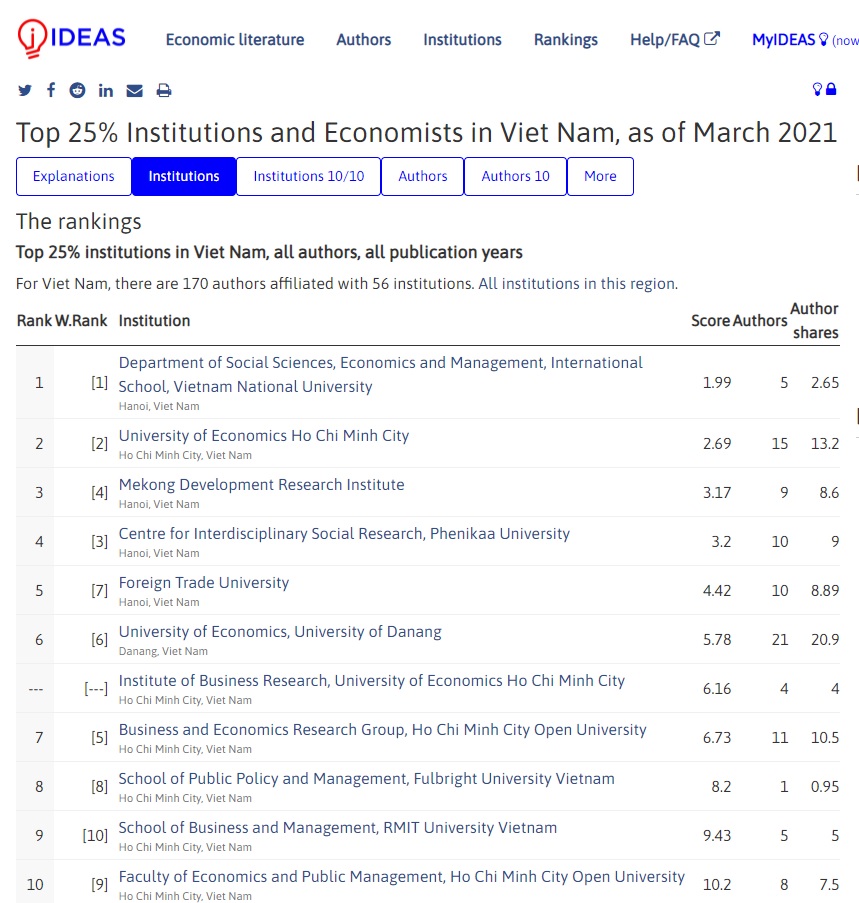The height and width of the screenshot is (903, 859).
Task: Open Rankings menu item
Action: 565,40
